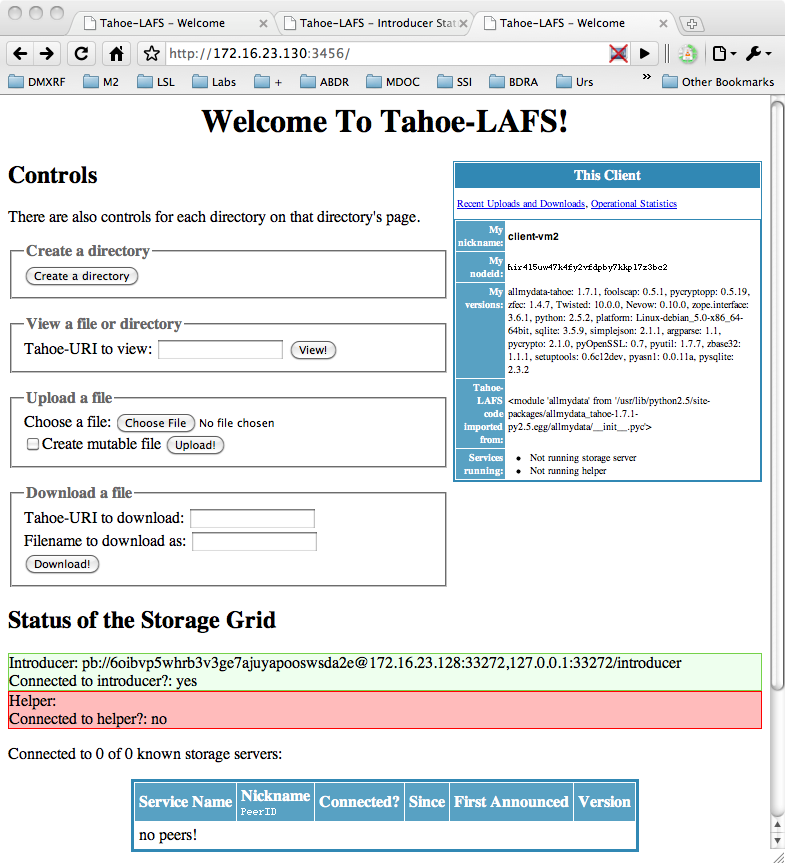785x864 pixels.
Task: Close the Introducer Status tab
Action: click(x=463, y=24)
